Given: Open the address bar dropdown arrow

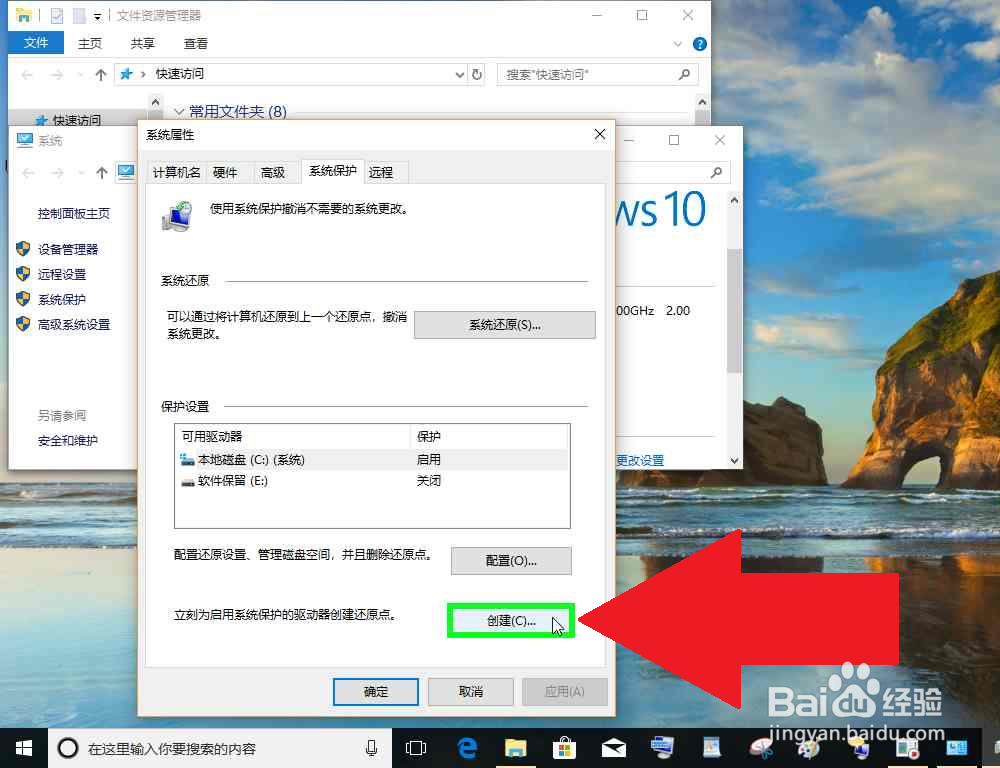Looking at the screenshot, I should (459, 74).
